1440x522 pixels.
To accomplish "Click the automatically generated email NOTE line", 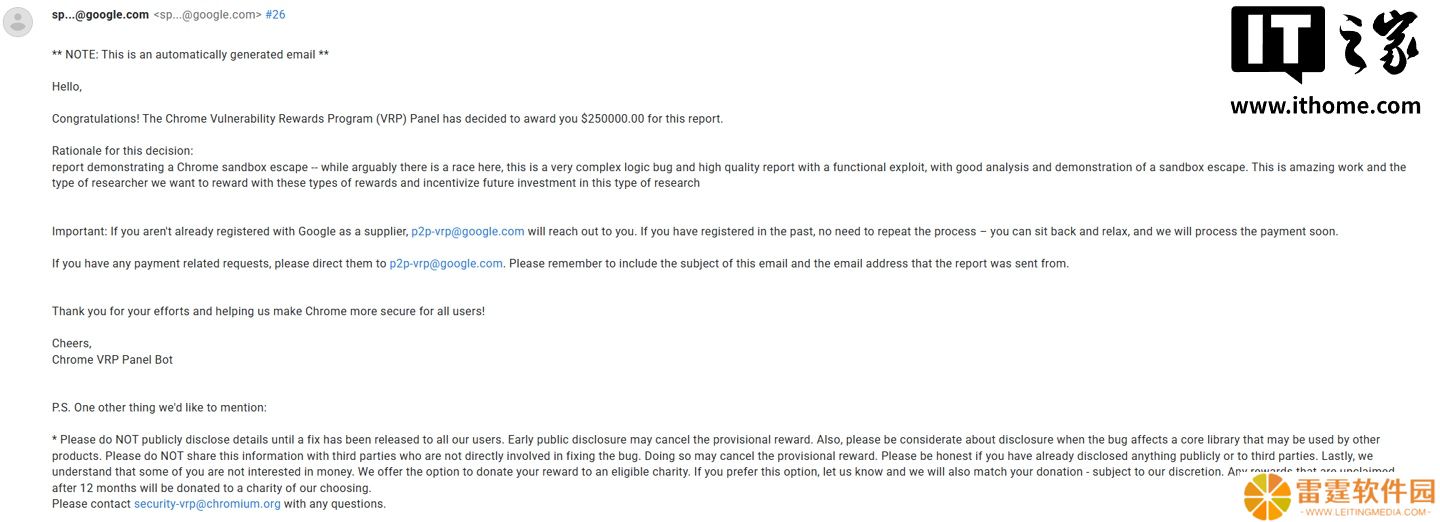I will pos(190,55).
